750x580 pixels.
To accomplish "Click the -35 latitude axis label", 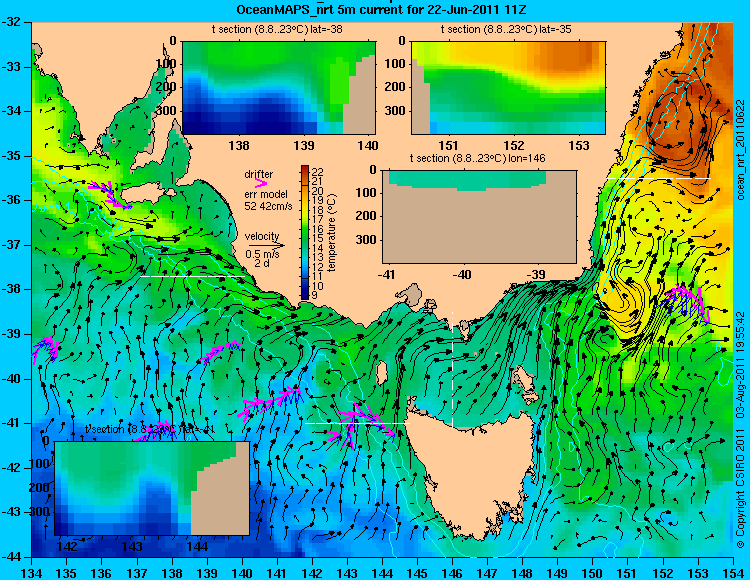I will point(12,156).
